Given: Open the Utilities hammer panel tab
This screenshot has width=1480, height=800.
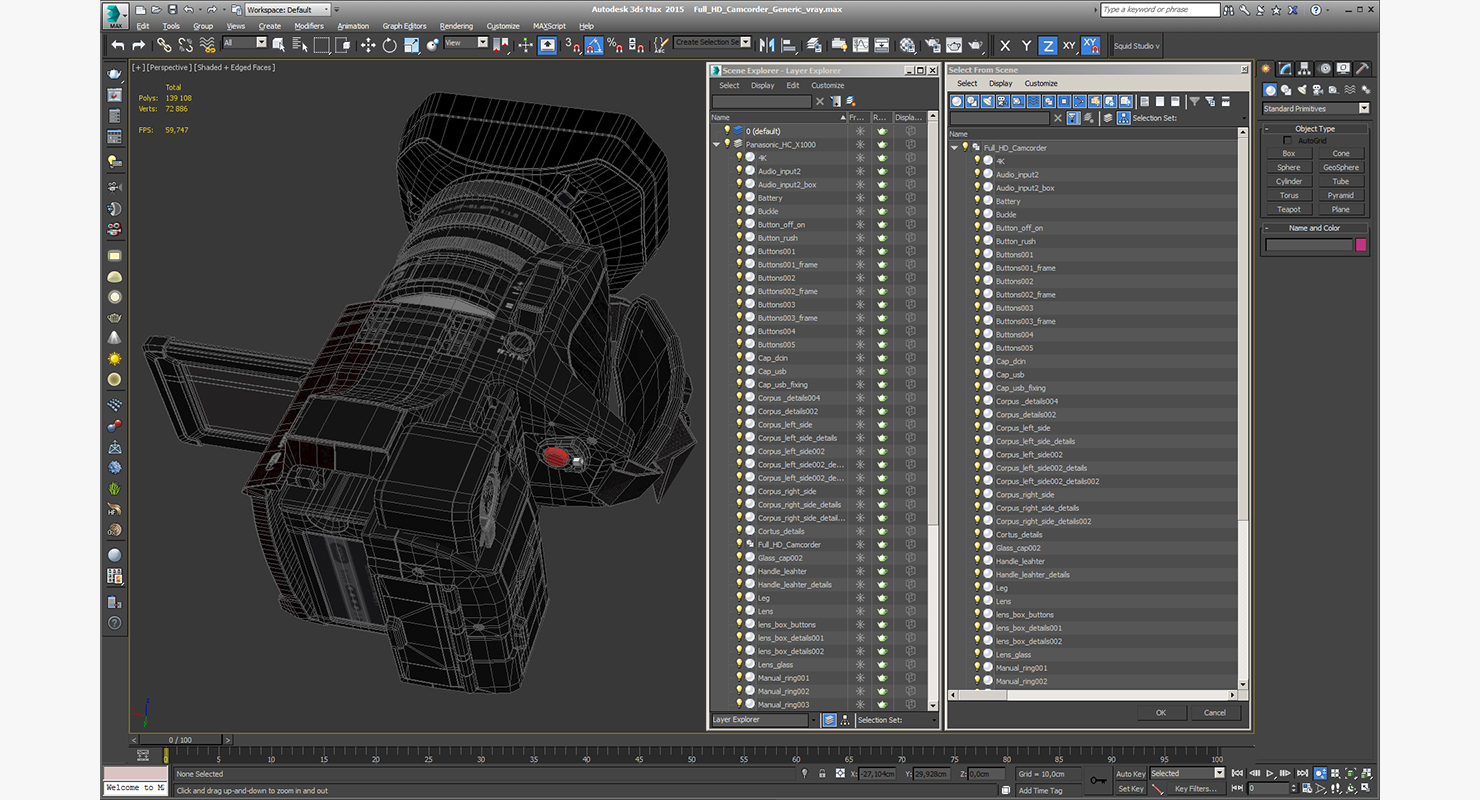Looking at the screenshot, I should [x=1362, y=69].
